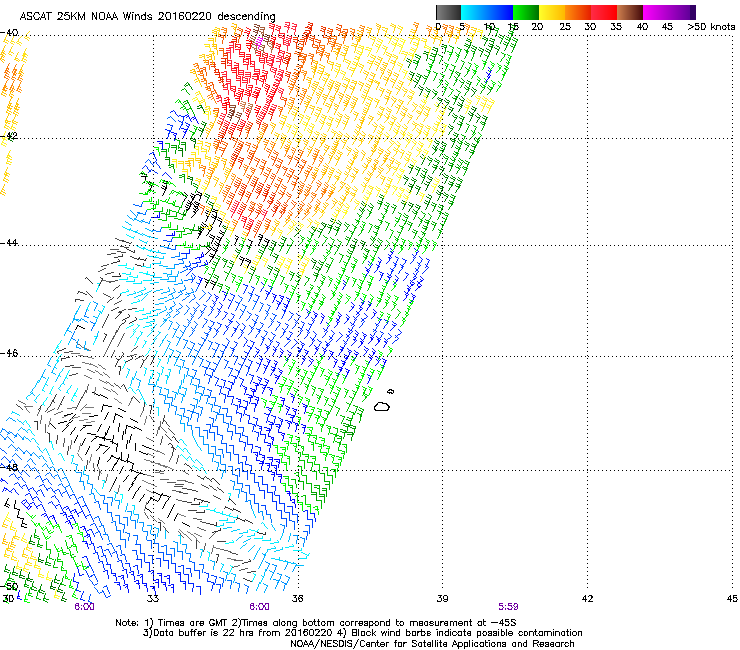Click the gray 0-5 knots legend swatch
The height and width of the screenshot is (650, 740).
(x=448, y=12)
